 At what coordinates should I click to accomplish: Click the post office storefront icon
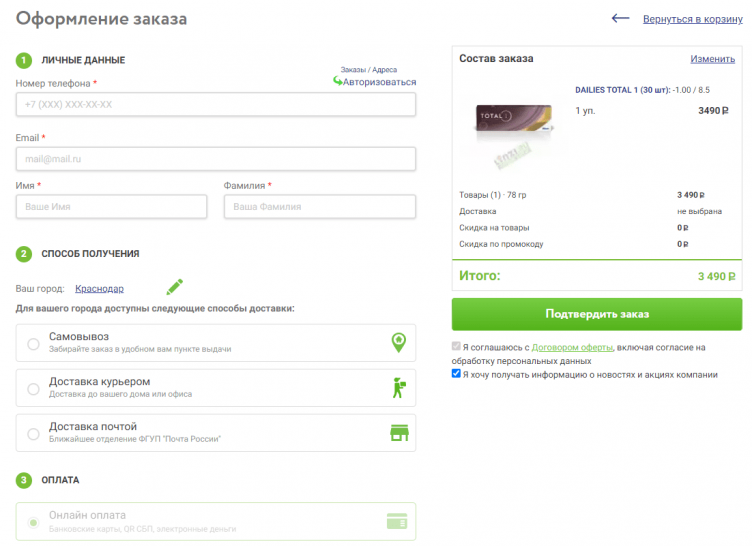[x=399, y=432]
